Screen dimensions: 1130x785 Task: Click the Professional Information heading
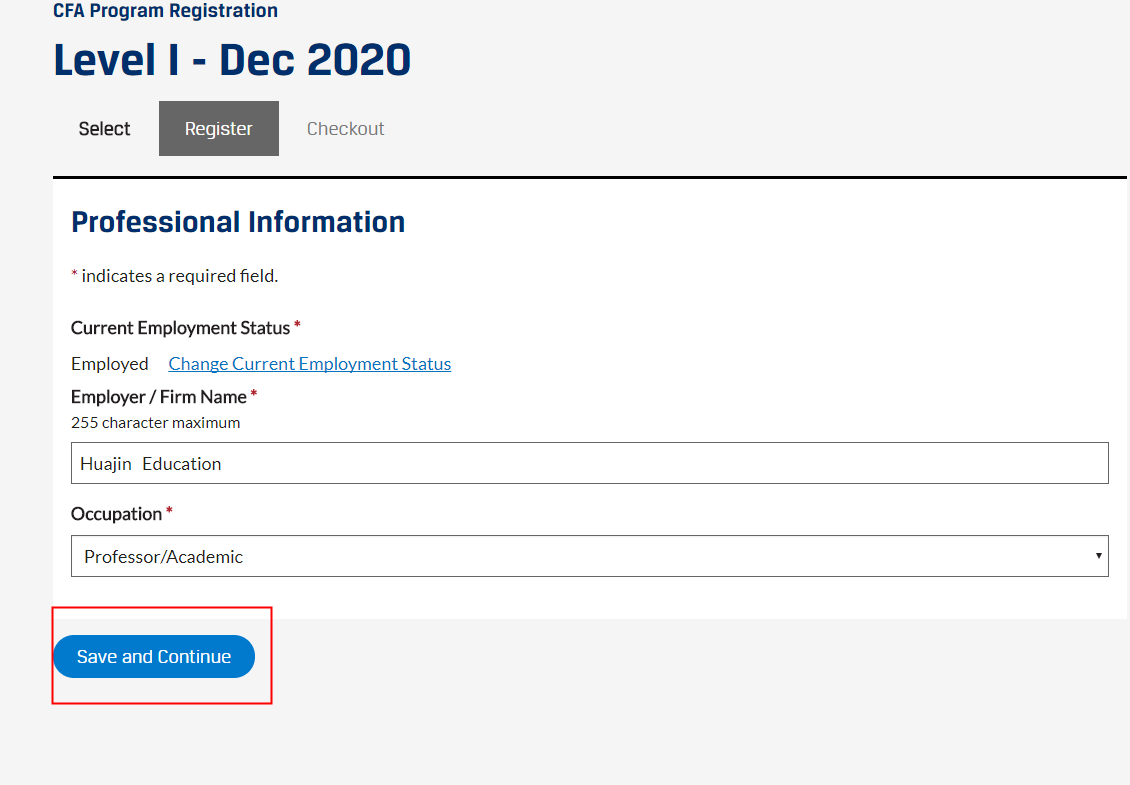[238, 222]
